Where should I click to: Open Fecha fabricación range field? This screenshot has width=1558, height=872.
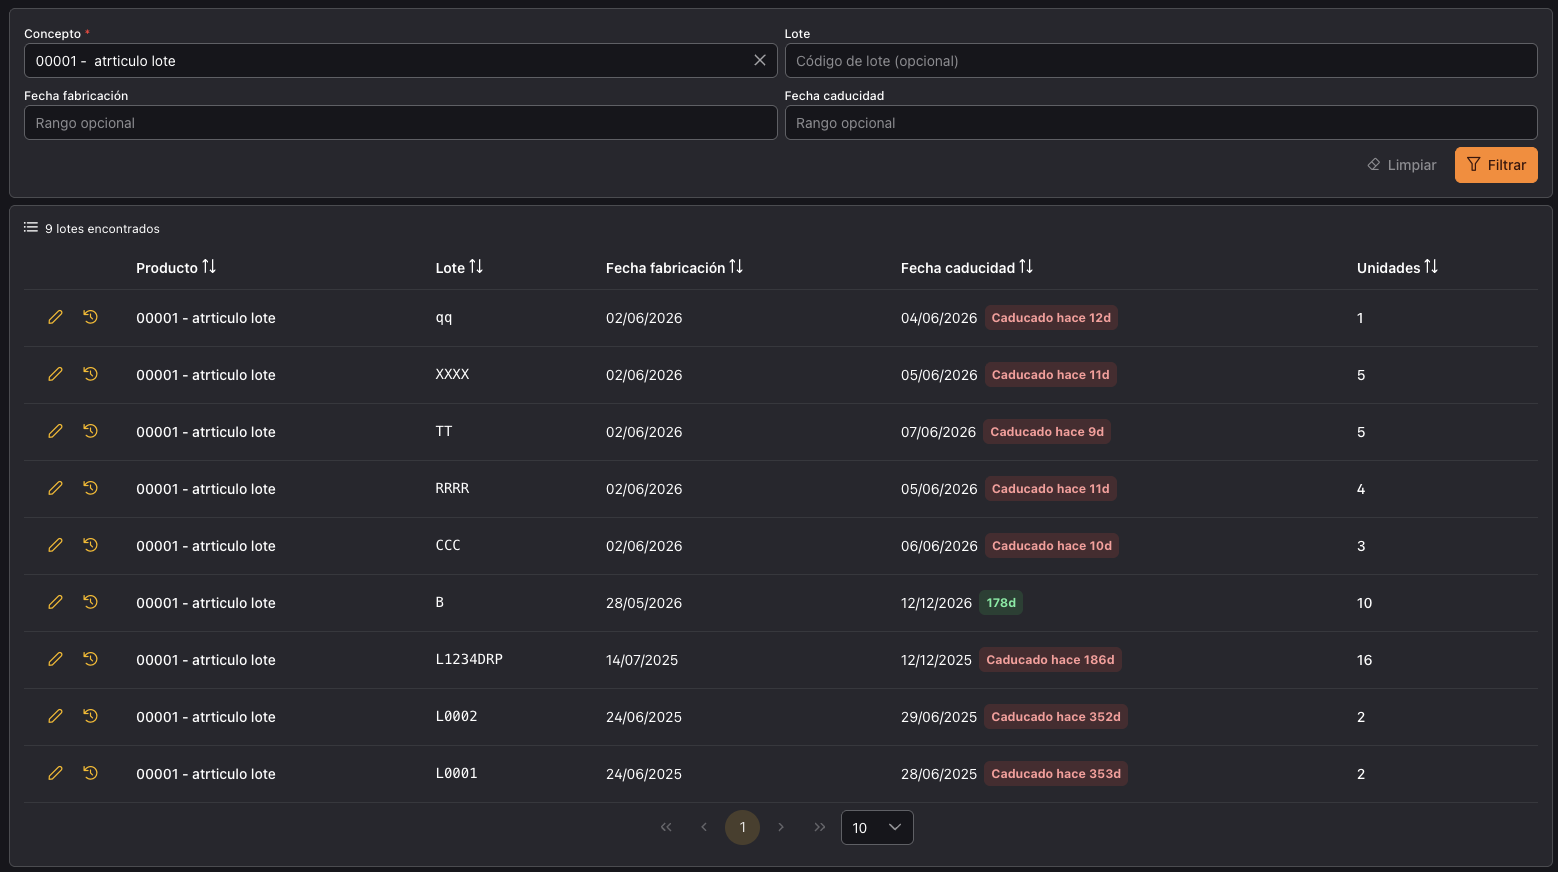tap(400, 122)
